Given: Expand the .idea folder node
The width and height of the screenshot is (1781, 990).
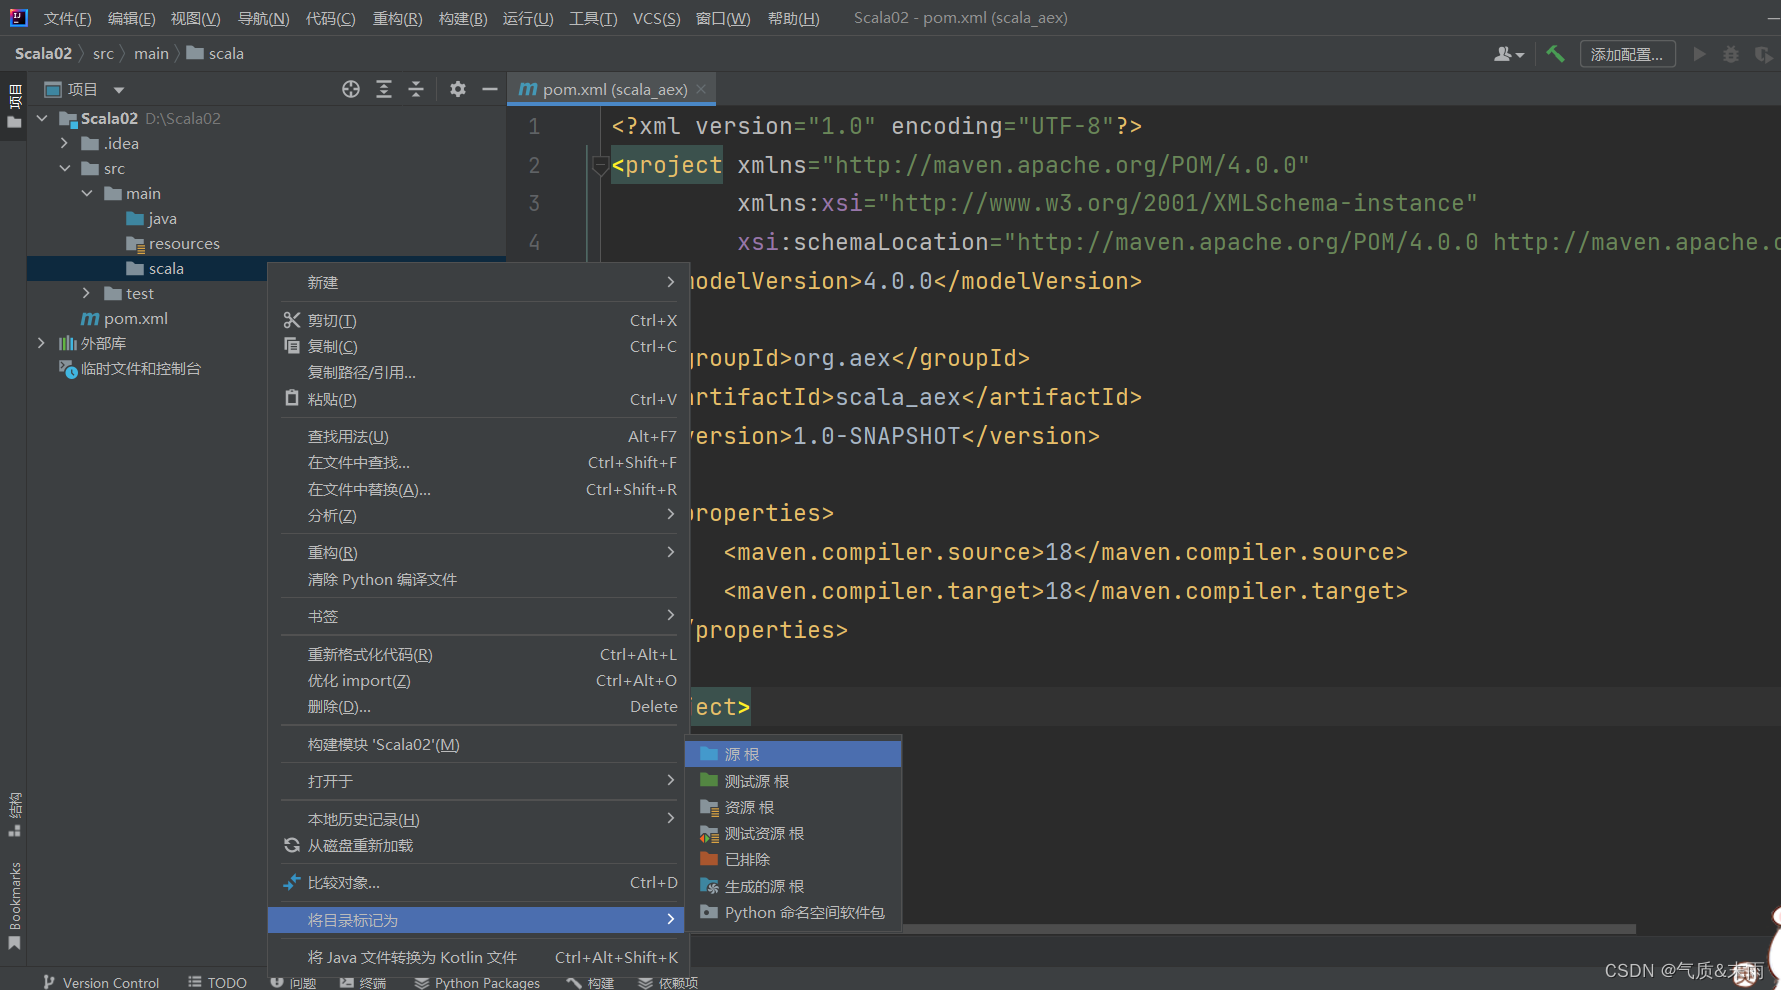Looking at the screenshot, I should [x=64, y=143].
